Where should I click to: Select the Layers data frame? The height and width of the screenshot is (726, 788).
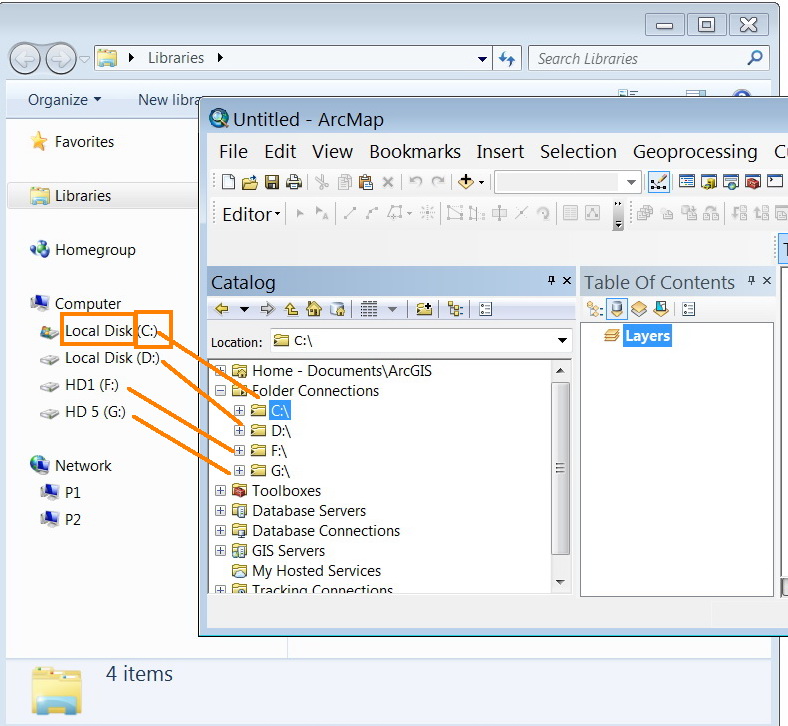[647, 336]
